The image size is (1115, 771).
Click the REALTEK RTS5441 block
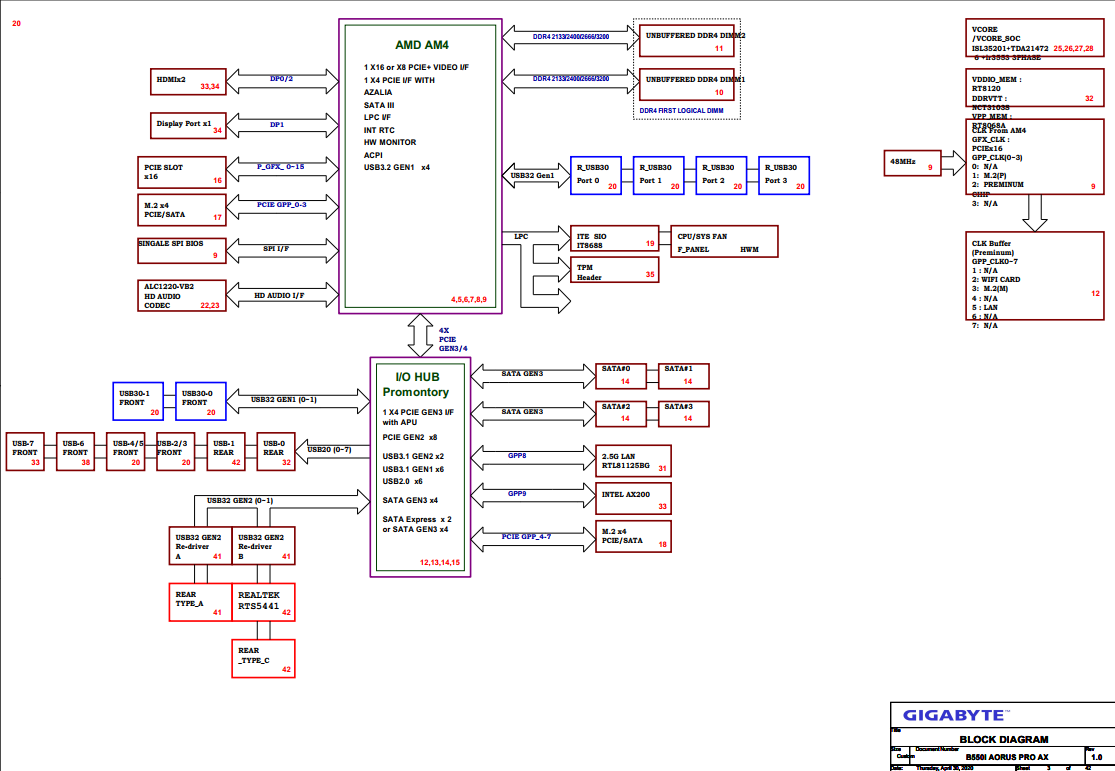pyautogui.click(x=263, y=602)
